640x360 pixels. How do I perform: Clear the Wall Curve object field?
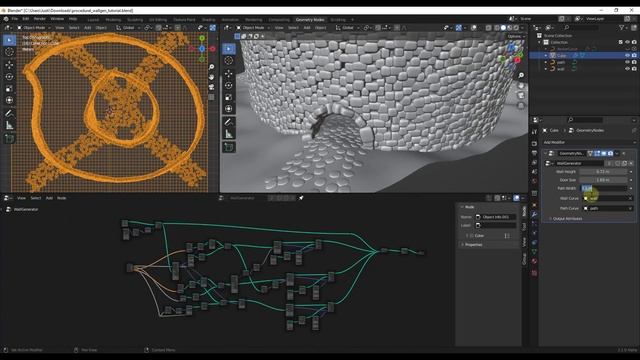pyautogui.click(x=630, y=198)
